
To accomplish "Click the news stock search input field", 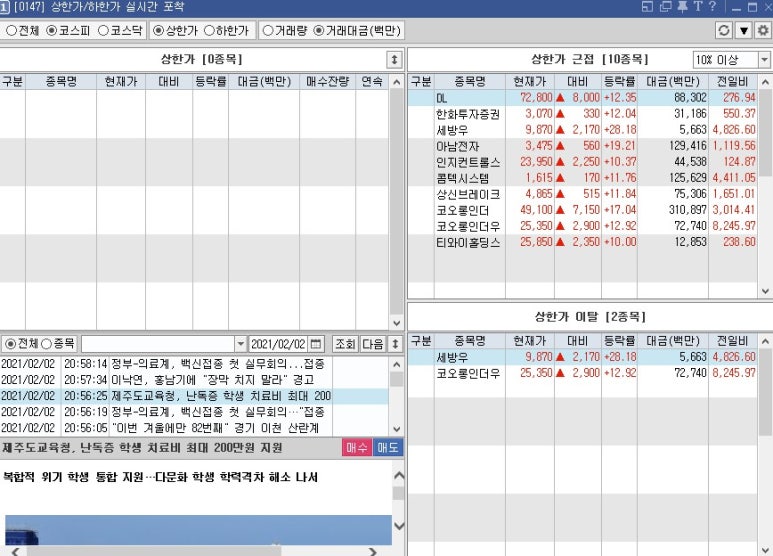I will click(x=158, y=344).
